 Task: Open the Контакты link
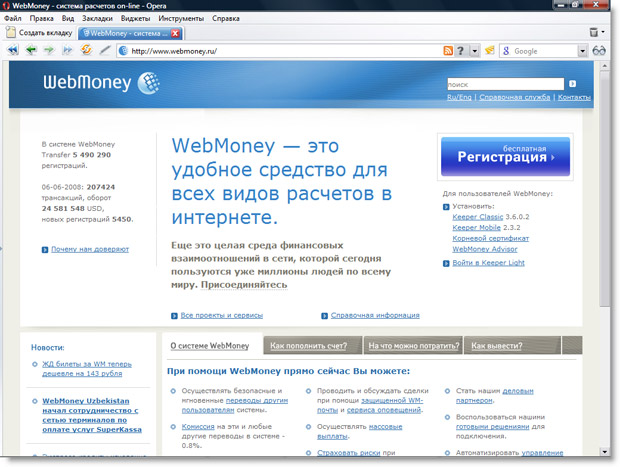coord(574,97)
